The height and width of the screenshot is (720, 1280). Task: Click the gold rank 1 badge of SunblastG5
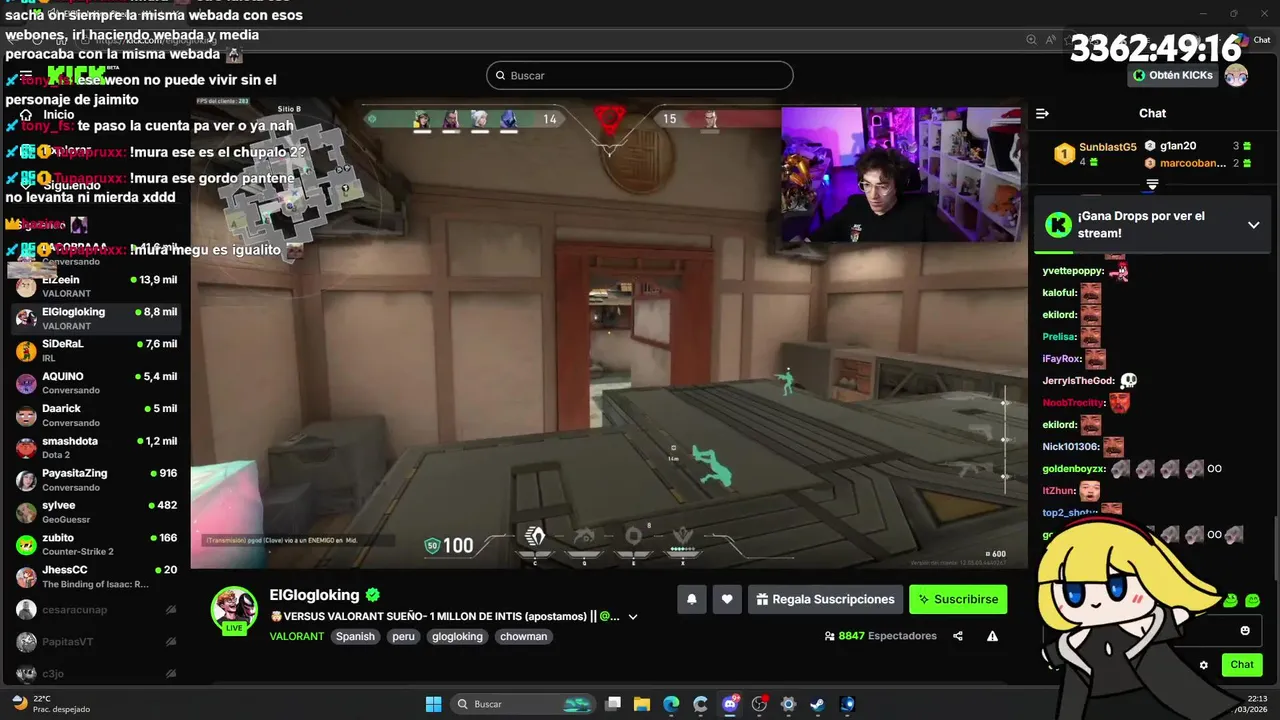tap(1064, 153)
